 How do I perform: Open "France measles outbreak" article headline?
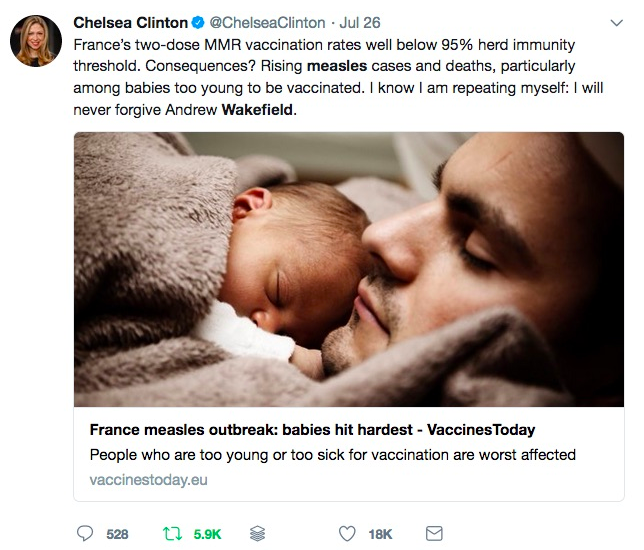(312, 430)
